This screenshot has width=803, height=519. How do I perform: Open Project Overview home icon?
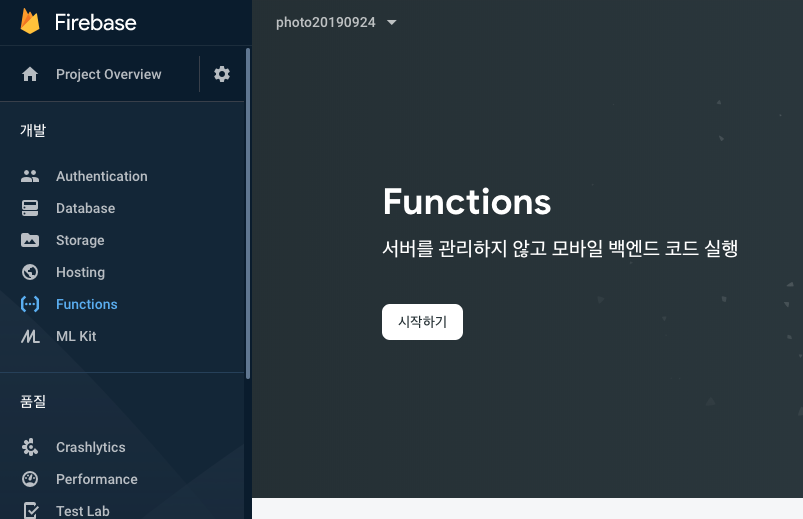pyautogui.click(x=30, y=74)
